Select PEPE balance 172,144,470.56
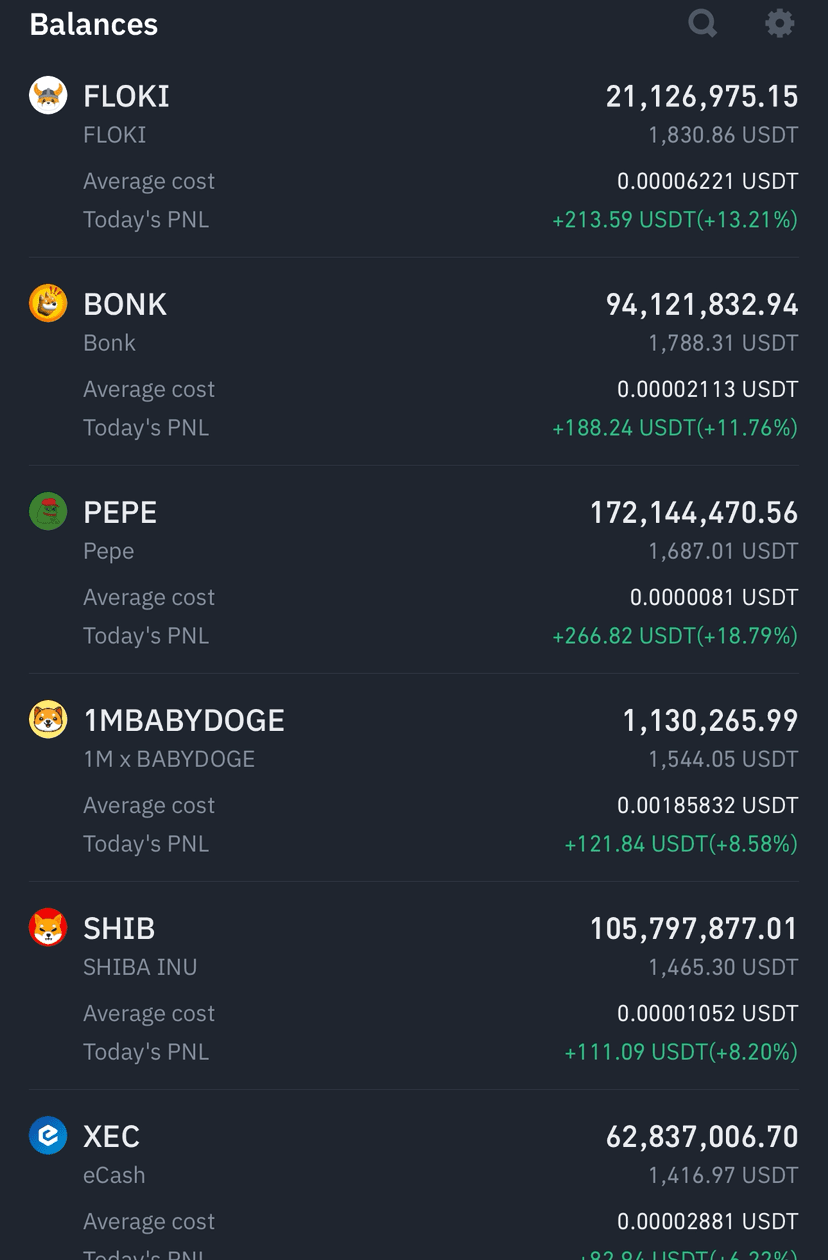 [694, 513]
